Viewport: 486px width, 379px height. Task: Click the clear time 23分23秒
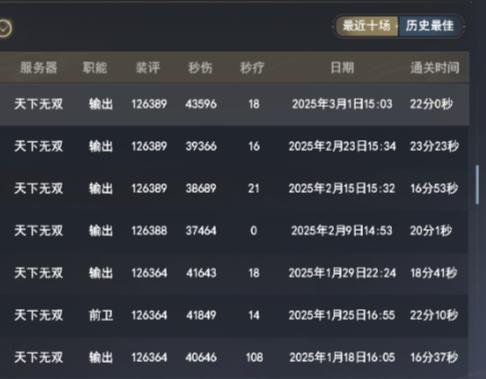[434, 146]
